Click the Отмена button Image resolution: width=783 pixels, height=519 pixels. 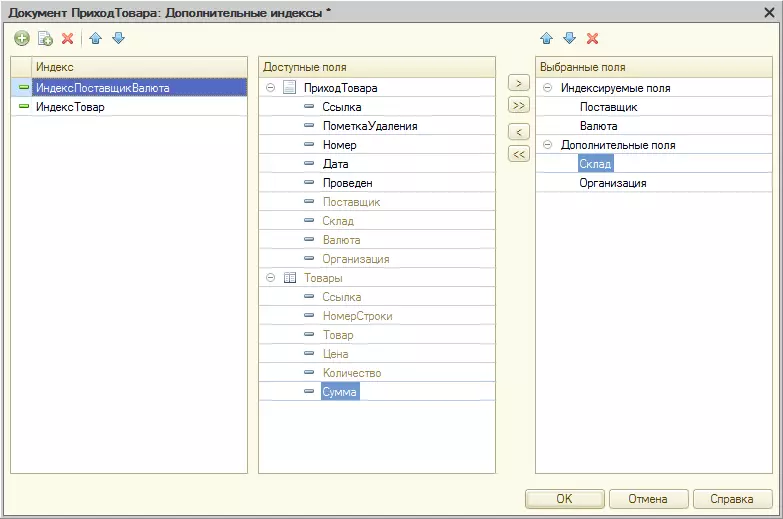click(647, 498)
